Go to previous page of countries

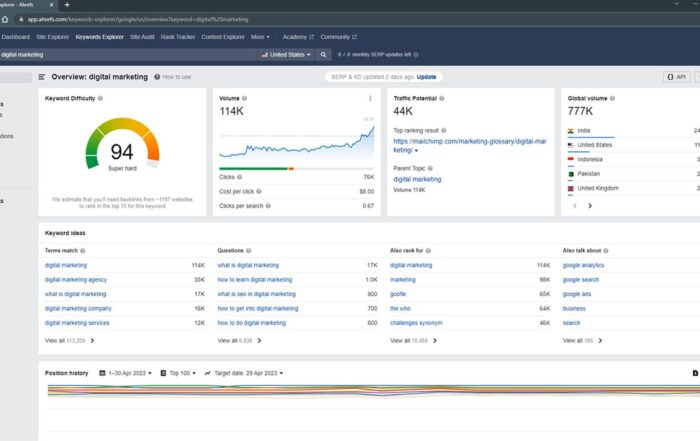[x=575, y=206]
